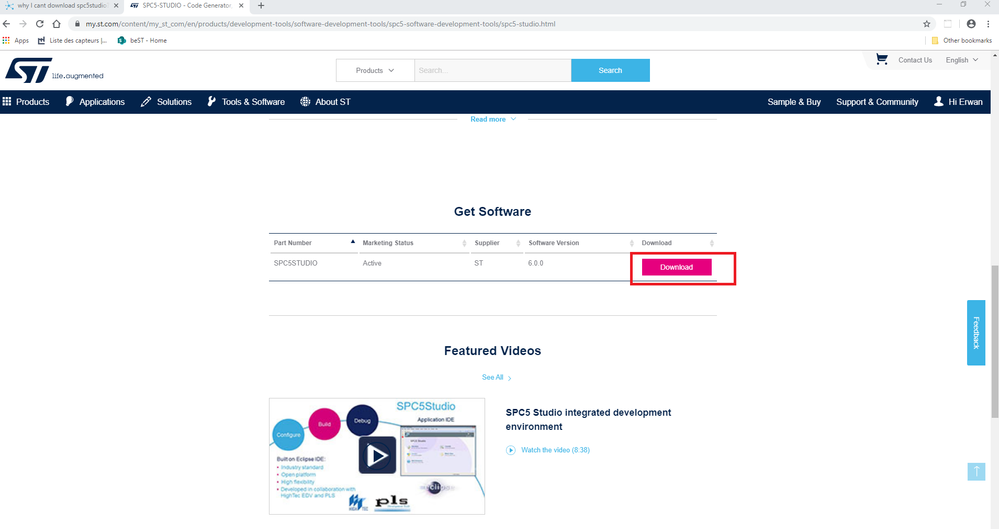Open About ST navigation menu

pyautogui.click(x=325, y=102)
